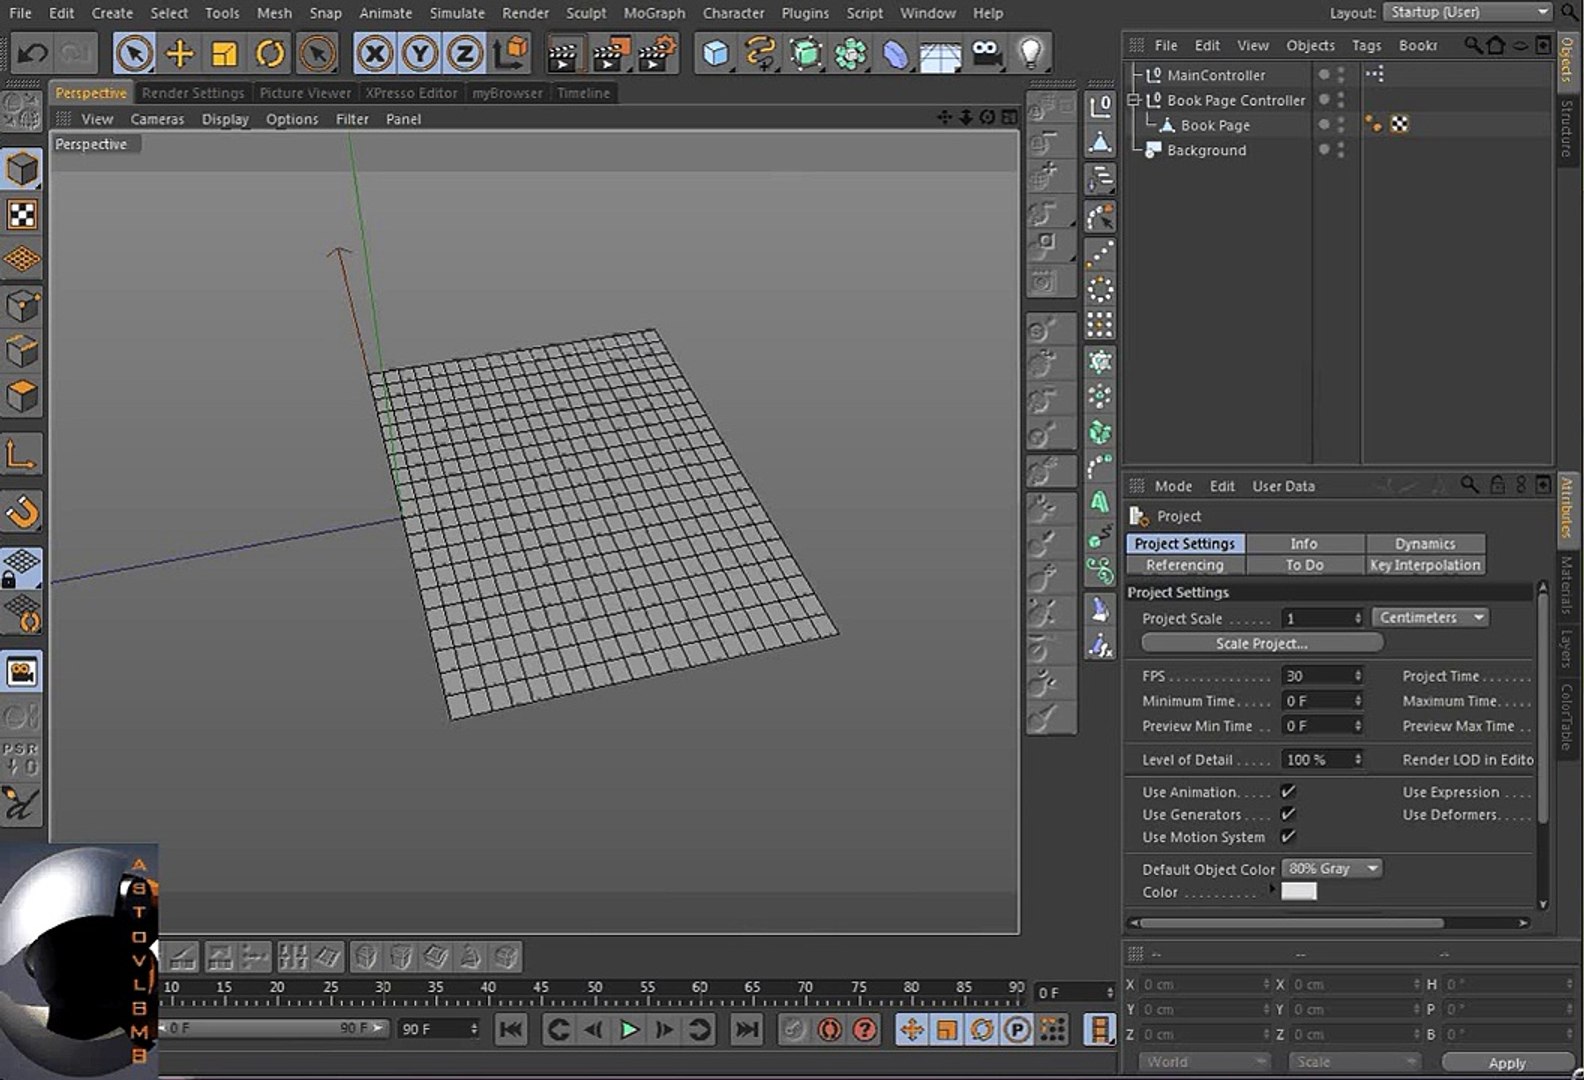The width and height of the screenshot is (1584, 1080).
Task: Click the Undo arrow icon
Action: (x=31, y=53)
